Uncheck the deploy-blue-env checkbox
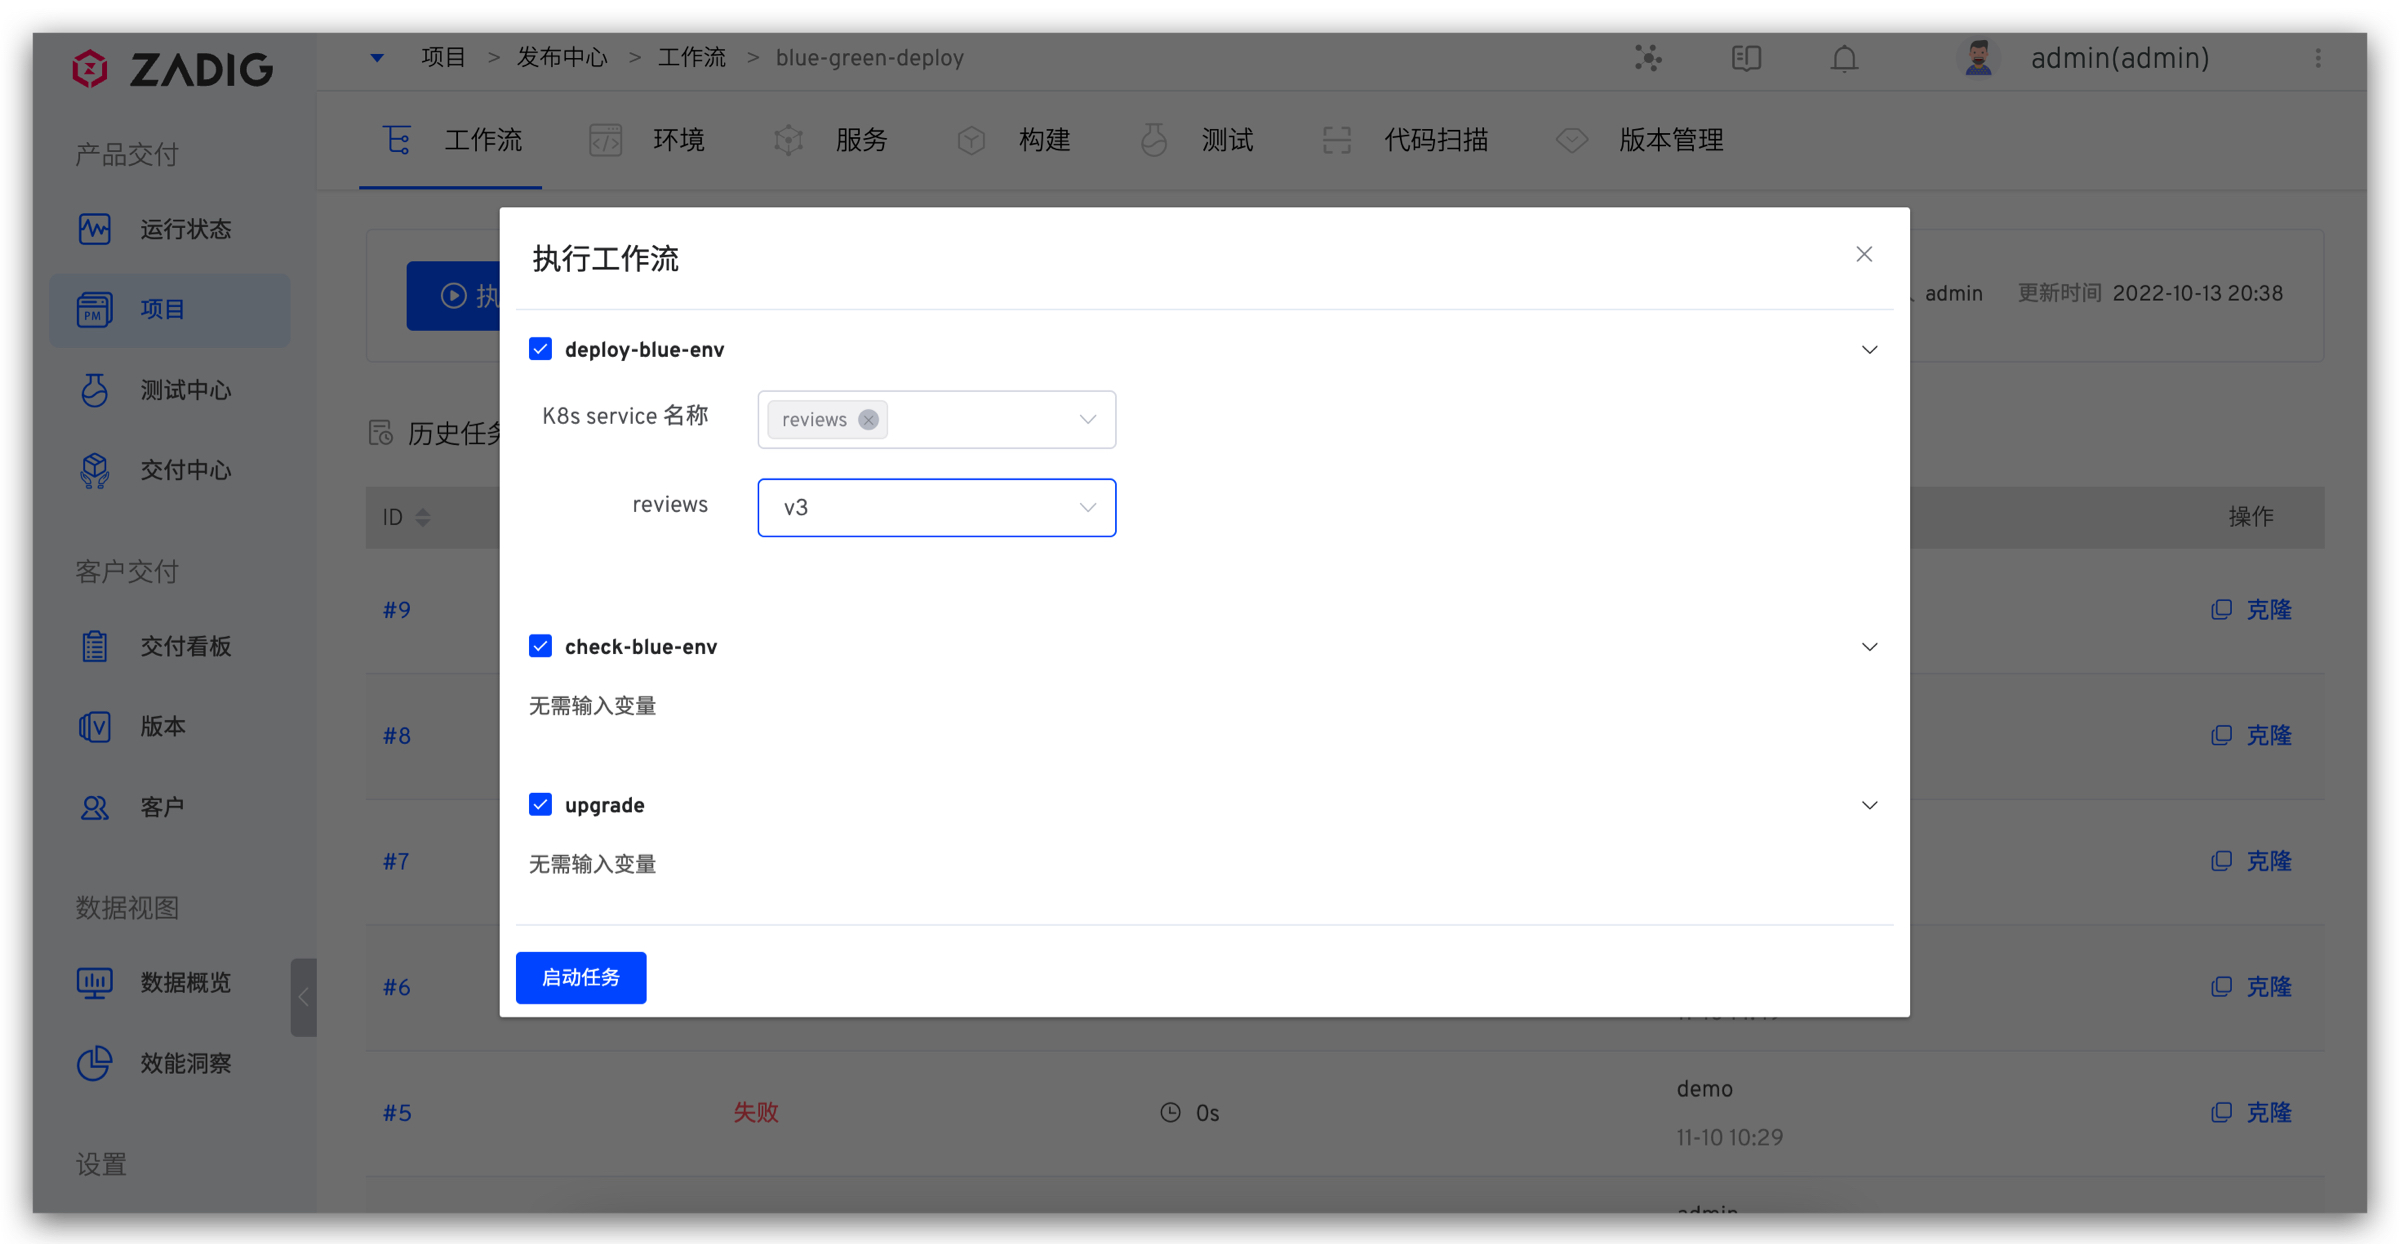 point(540,349)
